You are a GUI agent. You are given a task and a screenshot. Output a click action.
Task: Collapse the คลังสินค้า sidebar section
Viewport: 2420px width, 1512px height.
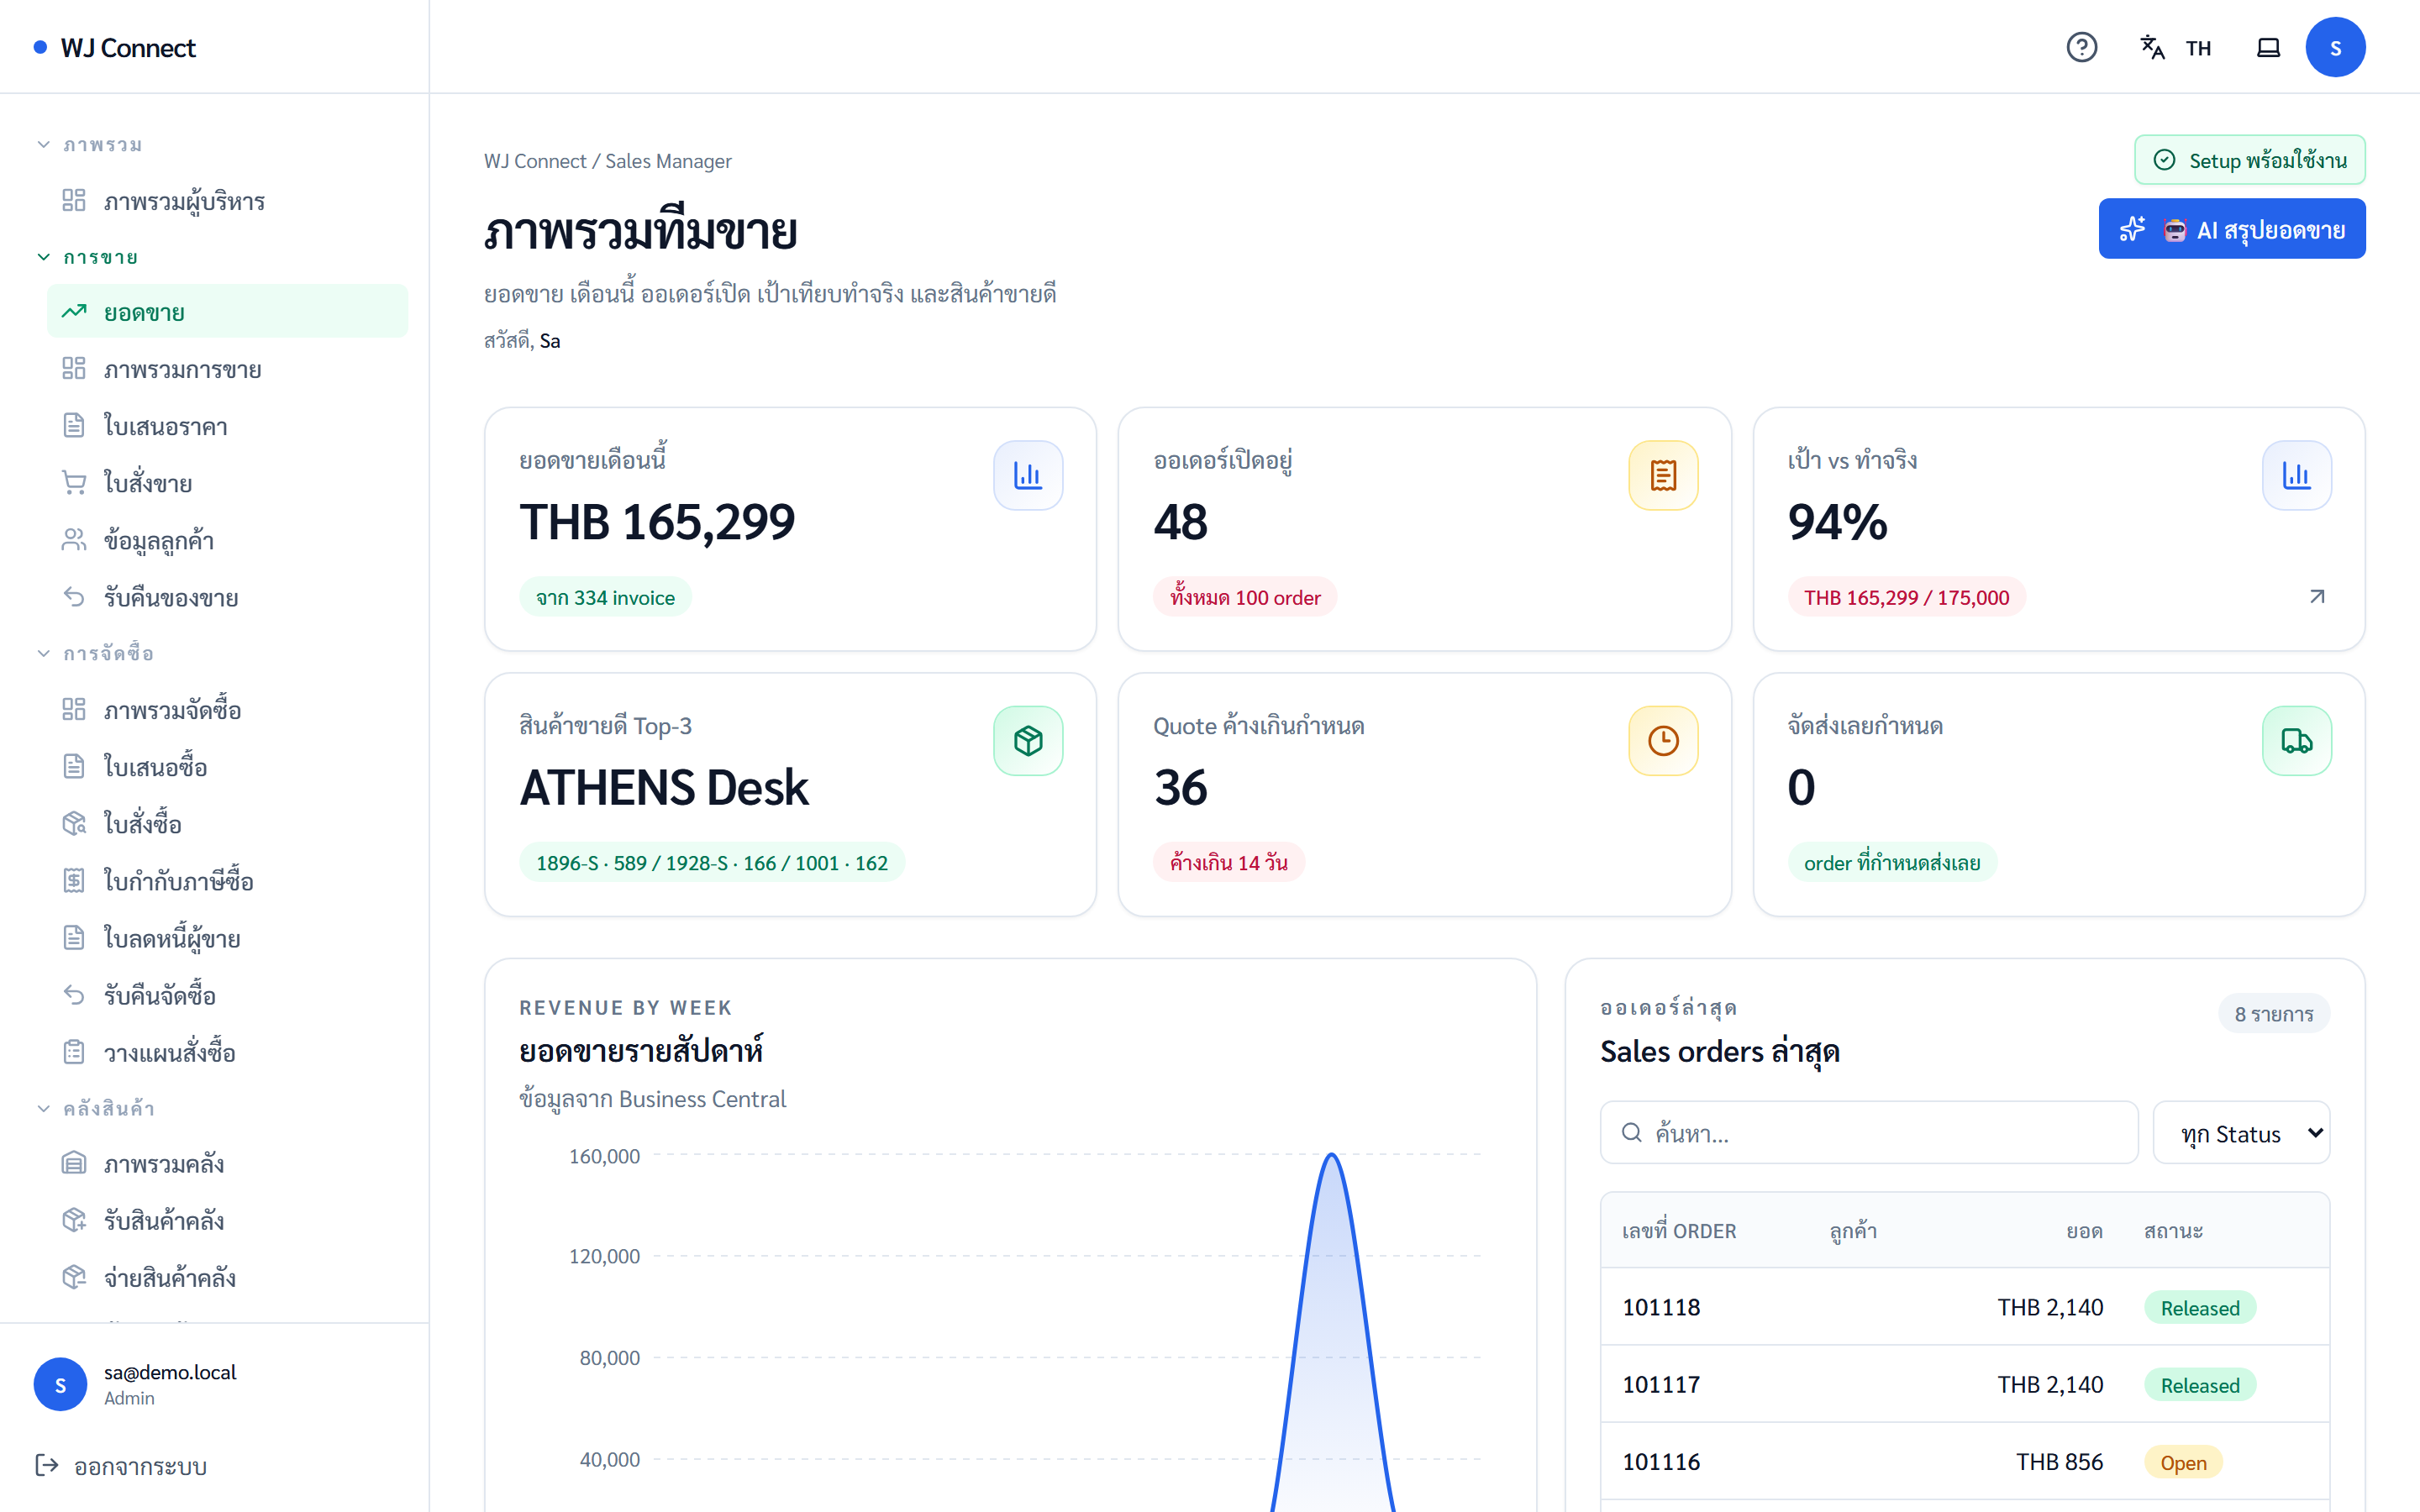click(x=94, y=1108)
